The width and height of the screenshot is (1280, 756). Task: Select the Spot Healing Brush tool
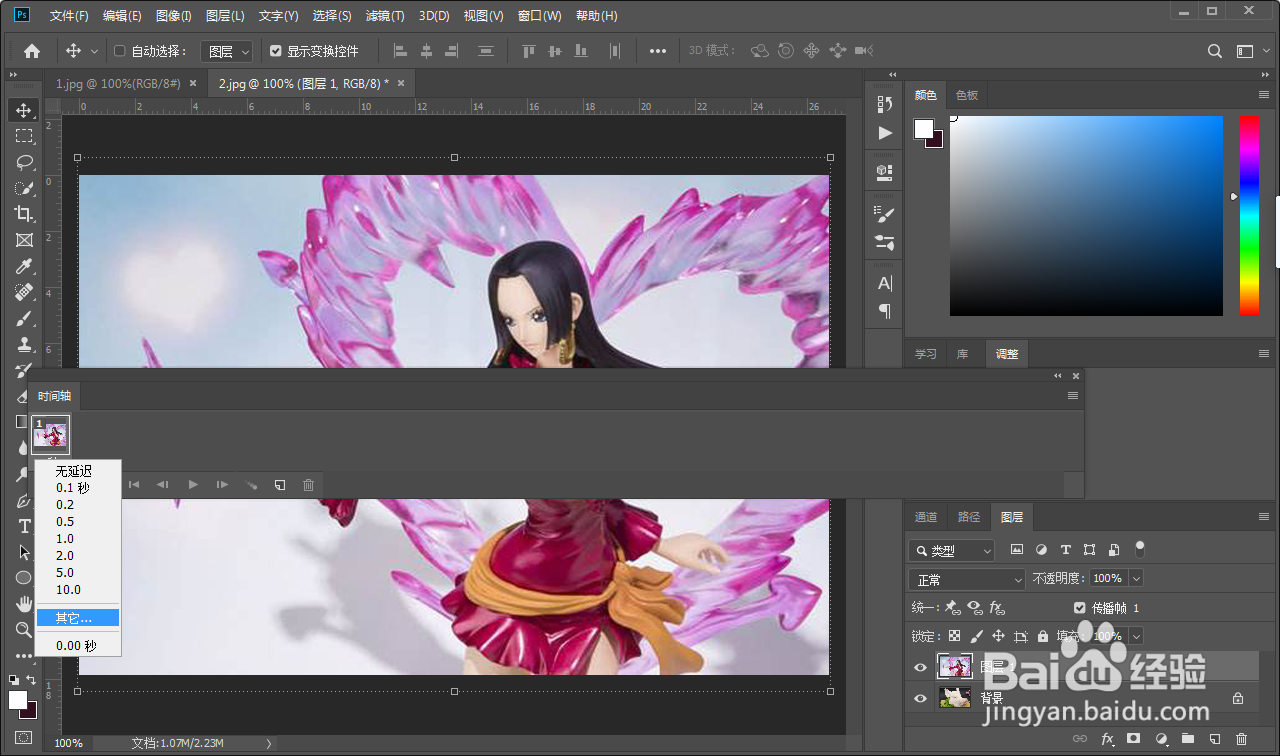tap(24, 292)
